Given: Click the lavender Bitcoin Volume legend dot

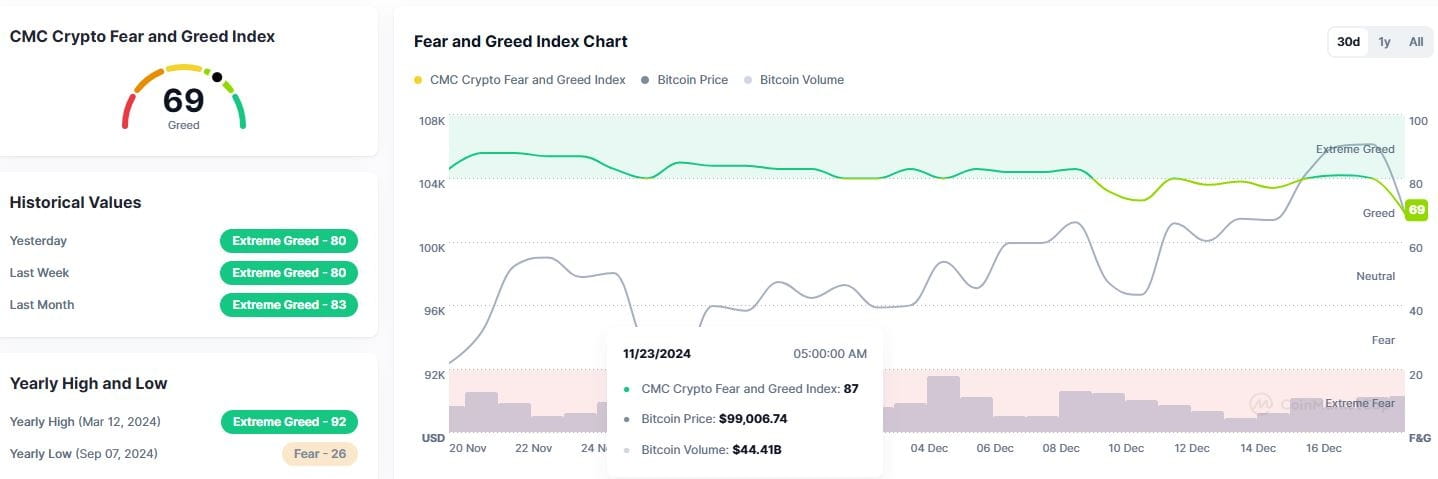Looking at the screenshot, I should click(x=749, y=80).
